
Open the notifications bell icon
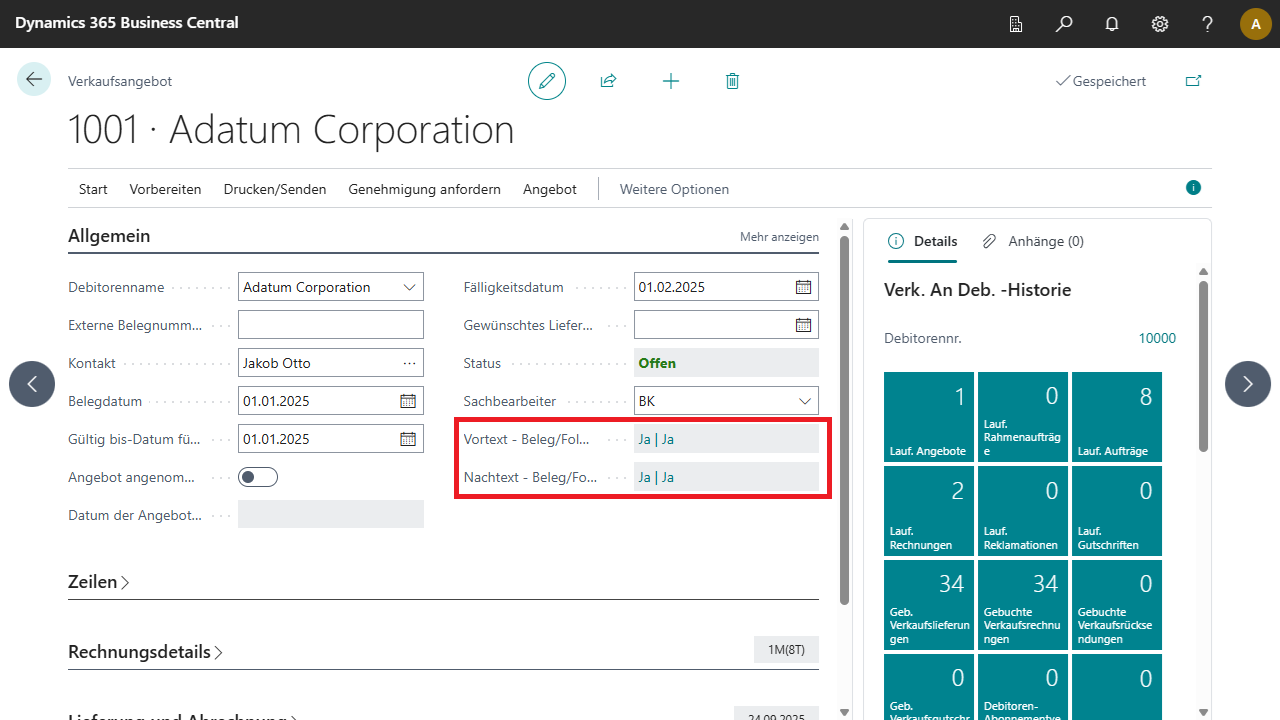tap(1112, 24)
